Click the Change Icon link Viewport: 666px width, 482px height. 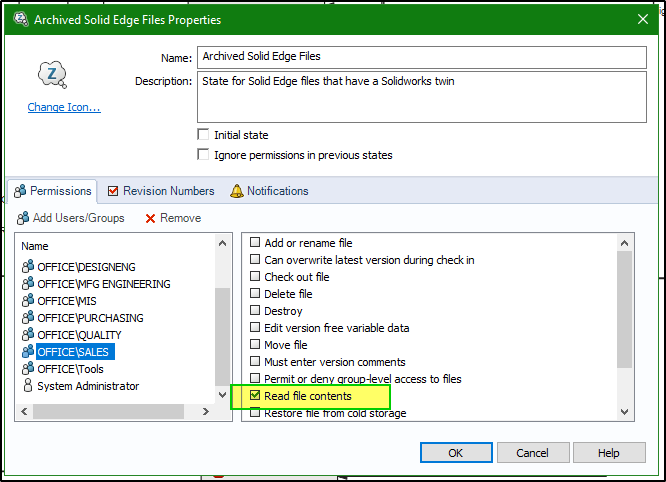[64, 107]
